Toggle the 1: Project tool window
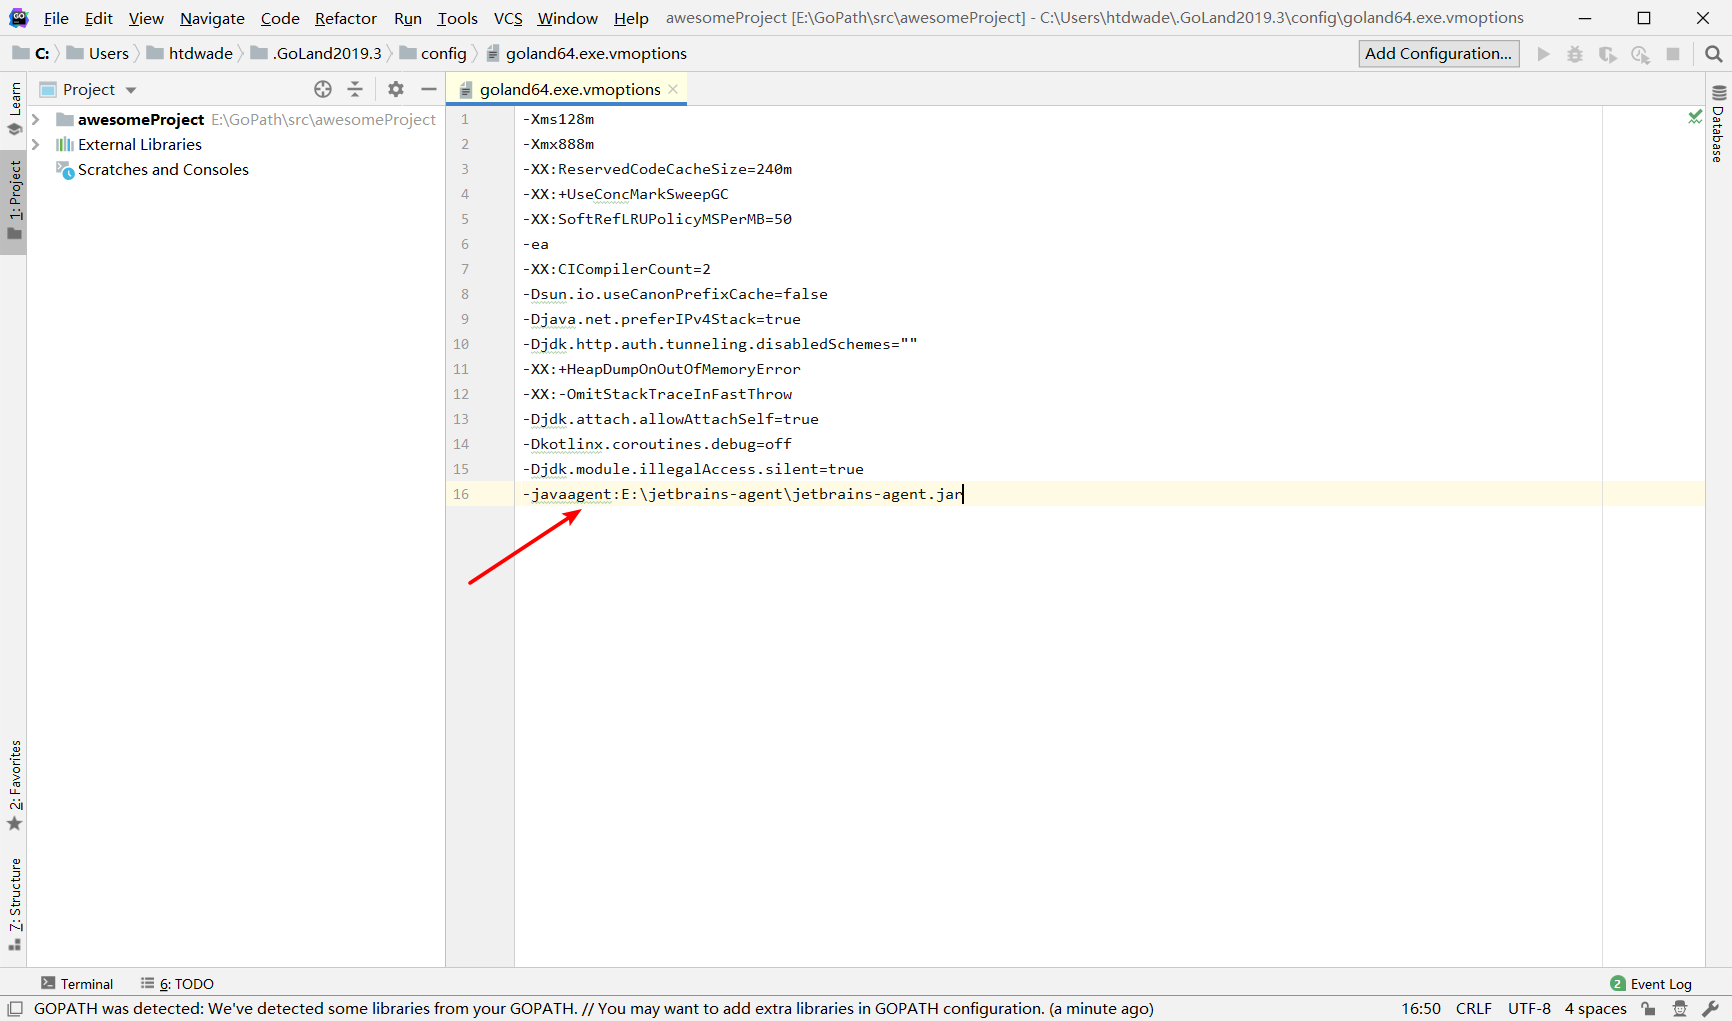The width and height of the screenshot is (1732, 1021). pos(14,201)
